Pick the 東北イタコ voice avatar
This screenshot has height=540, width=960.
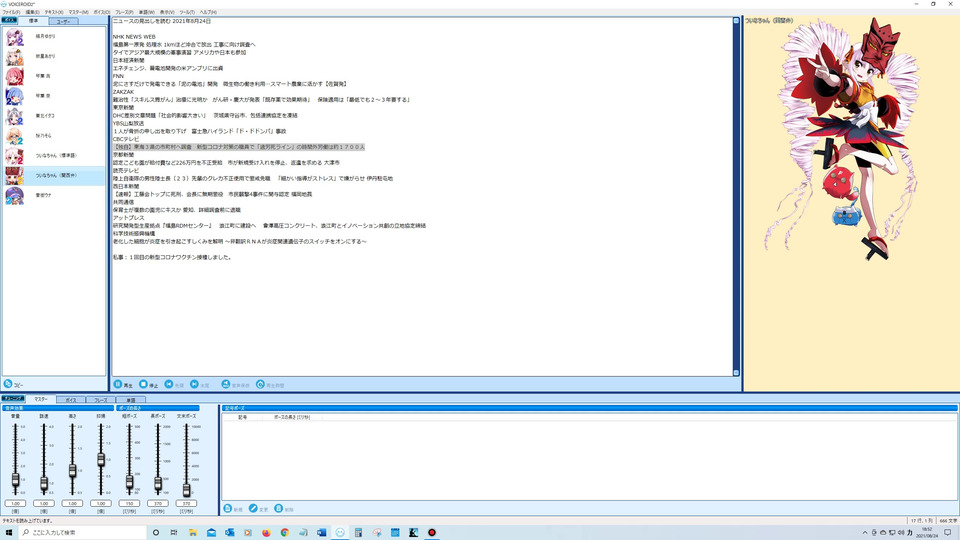pos(15,116)
